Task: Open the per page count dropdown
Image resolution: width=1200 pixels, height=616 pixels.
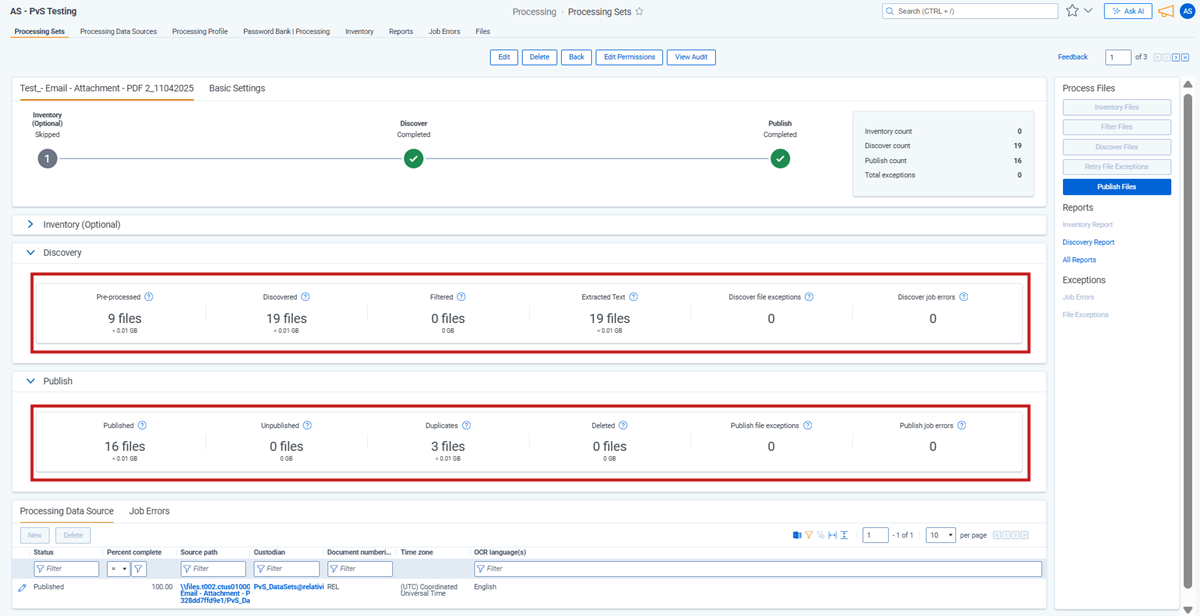Action: click(x=940, y=535)
